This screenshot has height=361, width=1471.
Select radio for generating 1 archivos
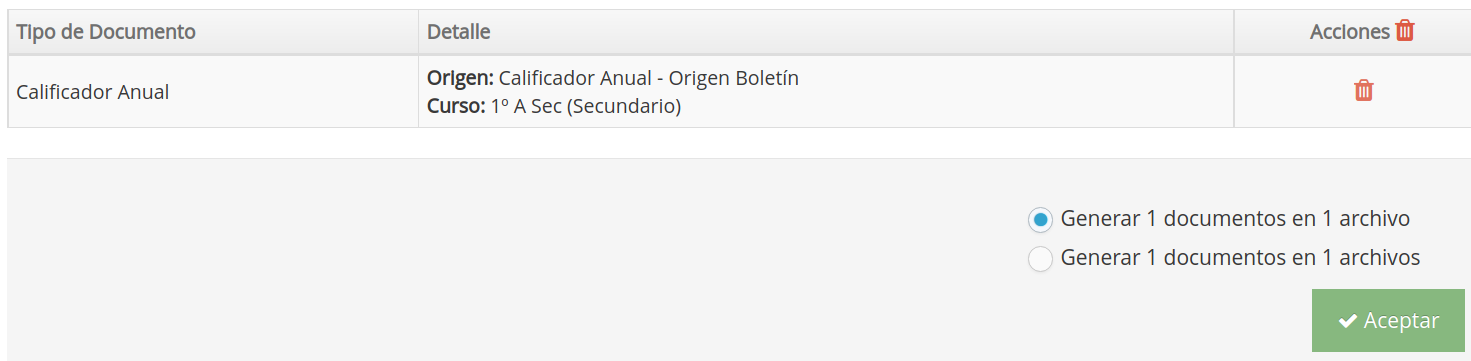pyautogui.click(x=1040, y=258)
